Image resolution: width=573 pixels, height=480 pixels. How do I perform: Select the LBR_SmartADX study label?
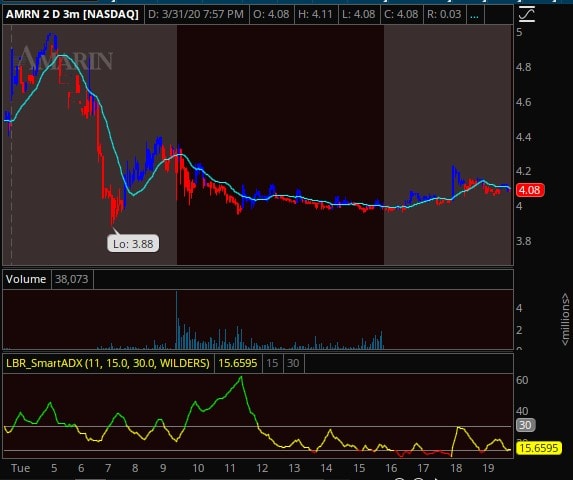108,363
